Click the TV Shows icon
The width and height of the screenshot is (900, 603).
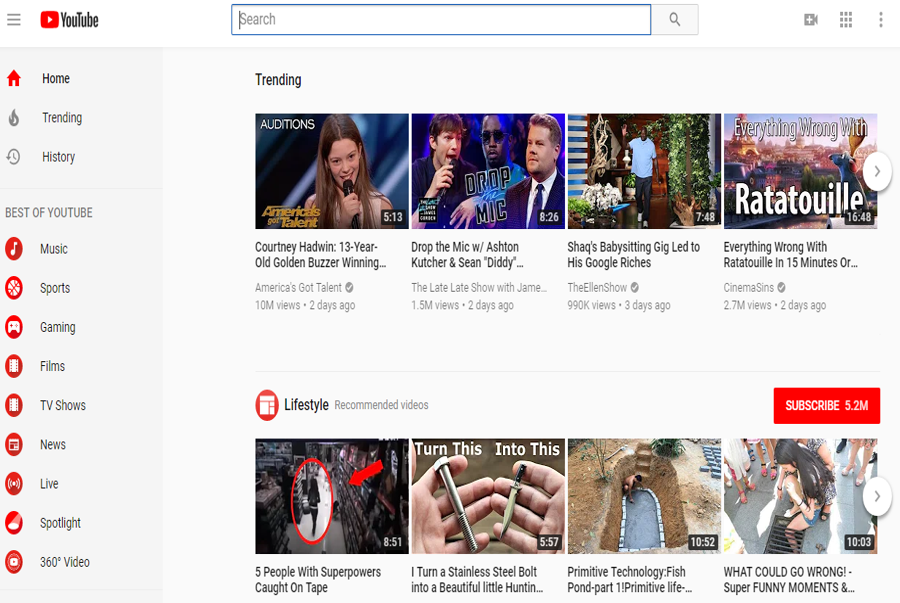(14, 405)
